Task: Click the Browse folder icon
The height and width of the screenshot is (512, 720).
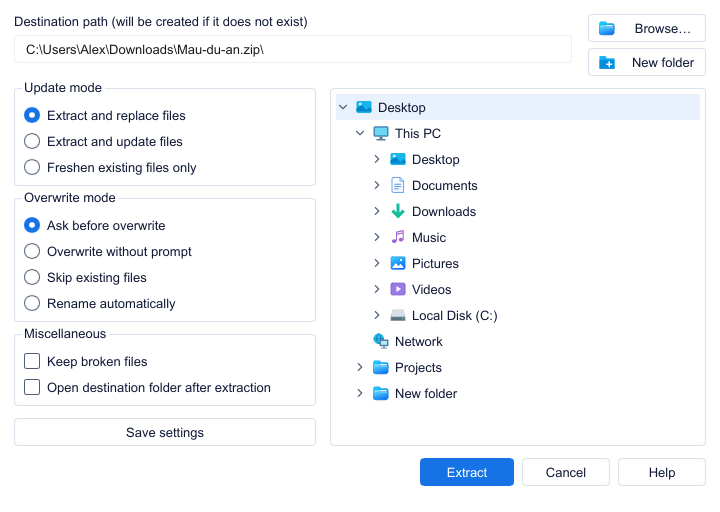Action: pyautogui.click(x=607, y=28)
